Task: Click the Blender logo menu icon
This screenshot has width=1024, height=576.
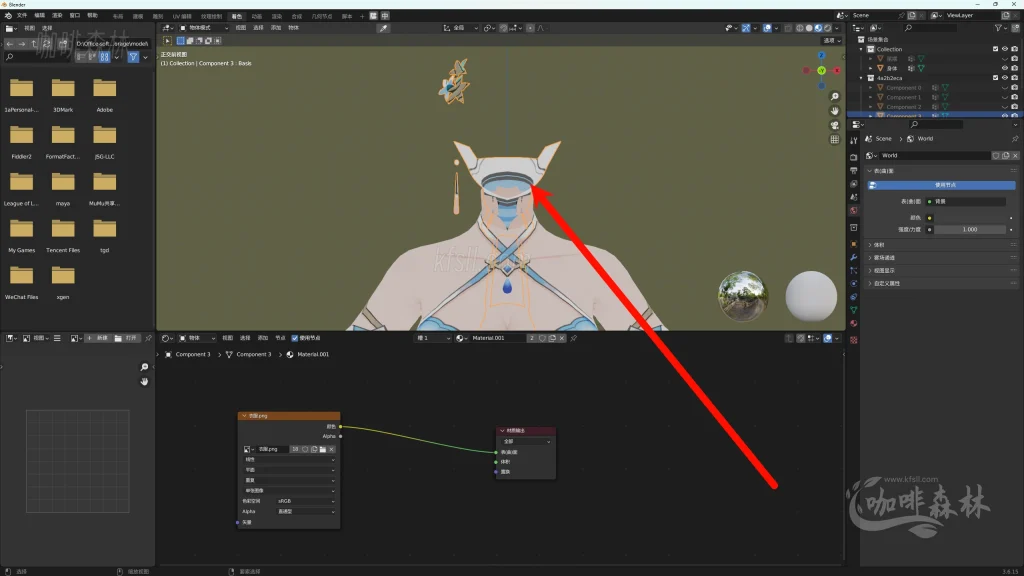Action: click(x=8, y=16)
